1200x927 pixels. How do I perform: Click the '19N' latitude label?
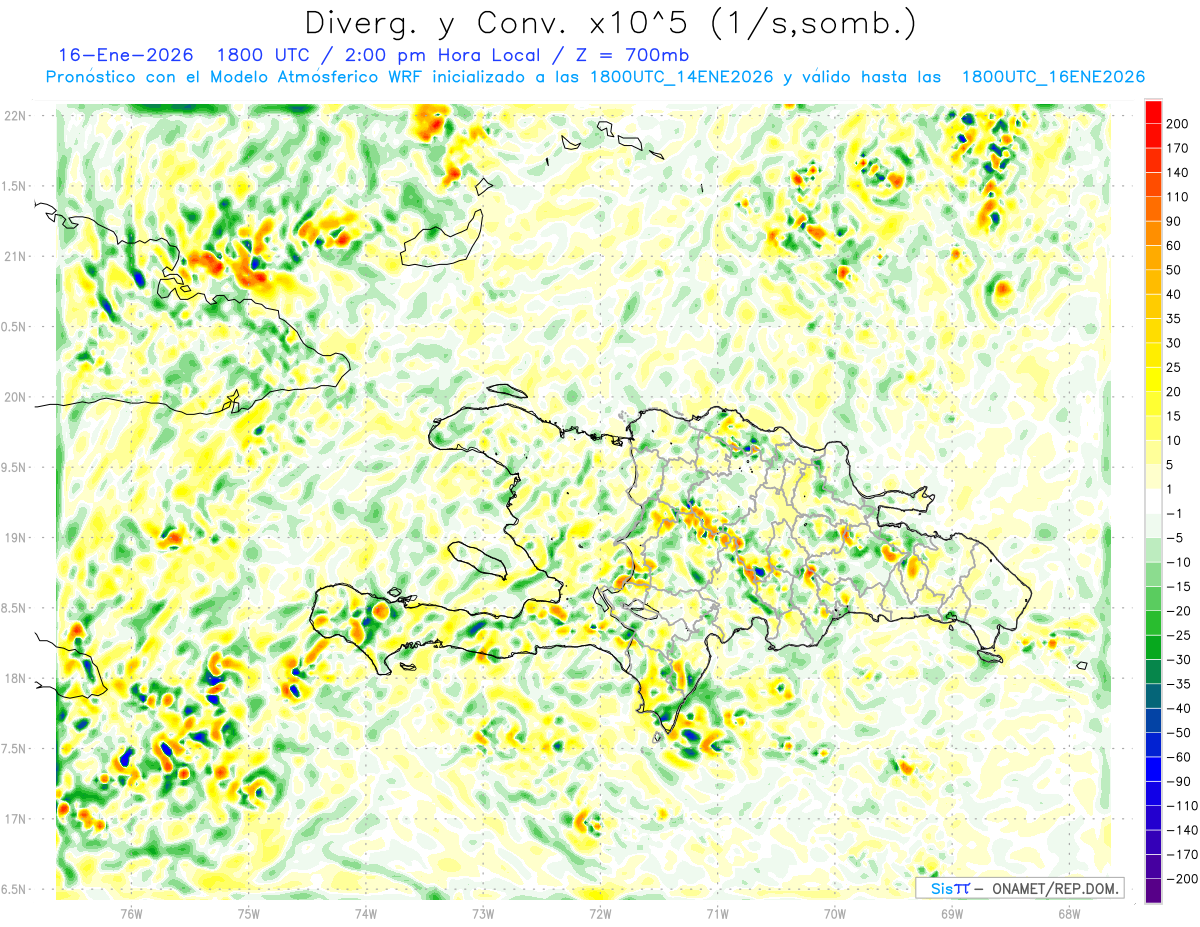click(15, 538)
